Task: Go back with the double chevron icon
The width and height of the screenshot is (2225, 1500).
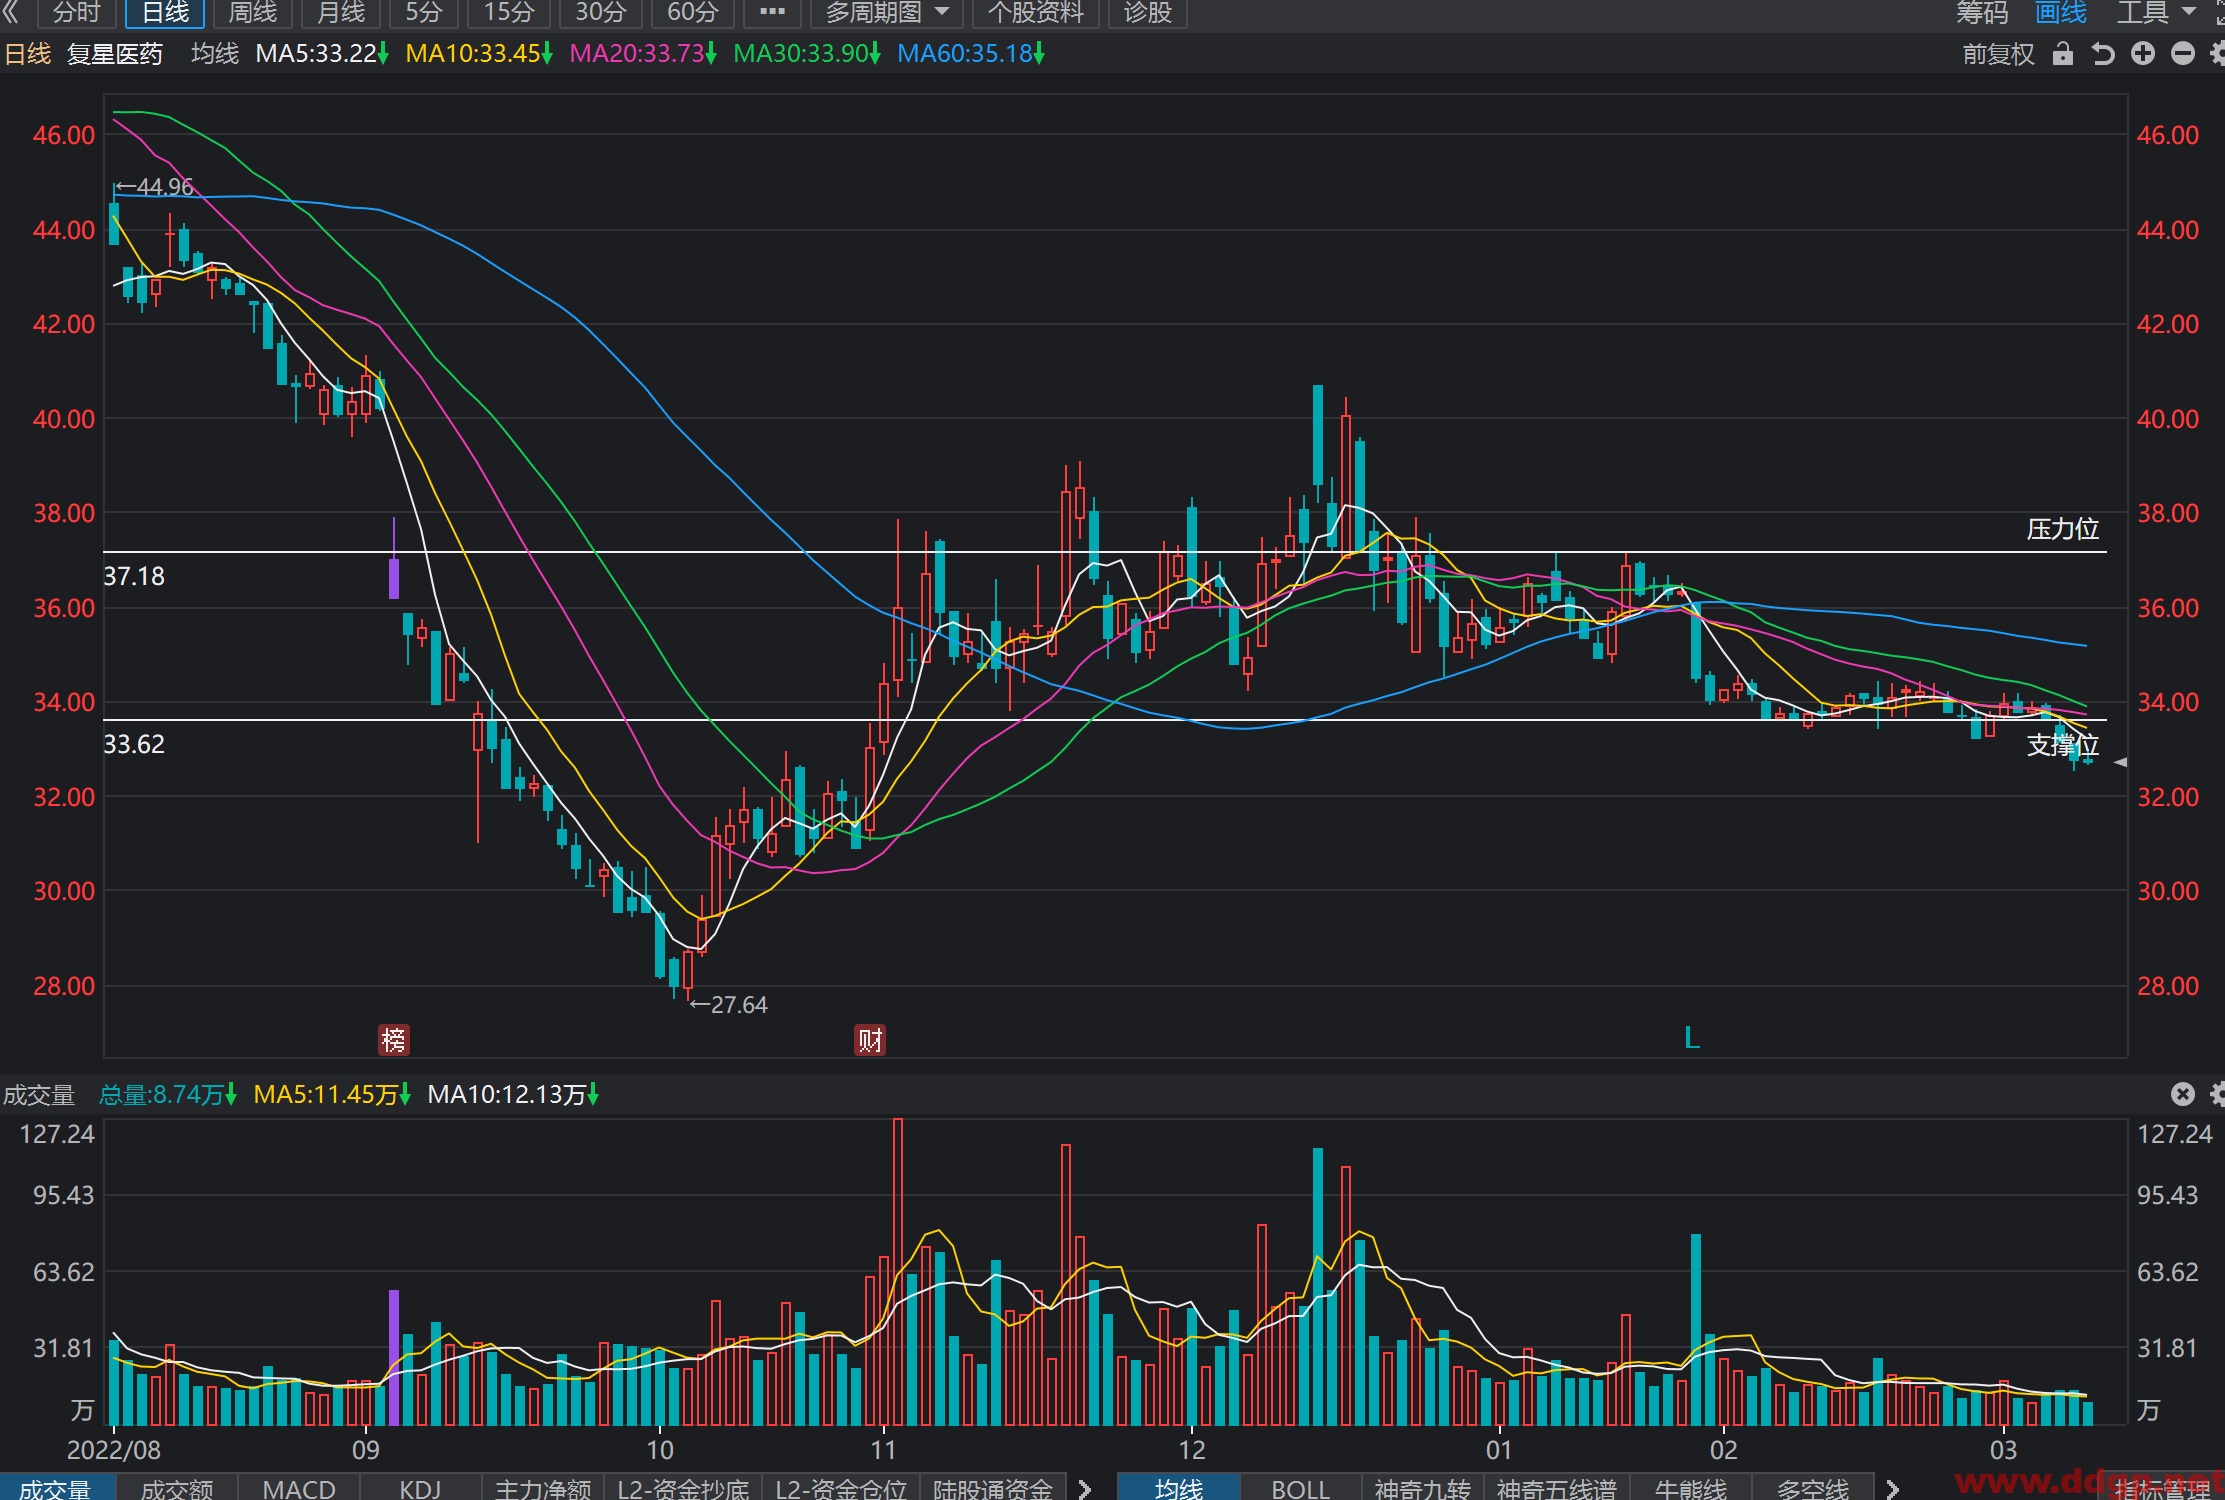Action: coord(12,12)
